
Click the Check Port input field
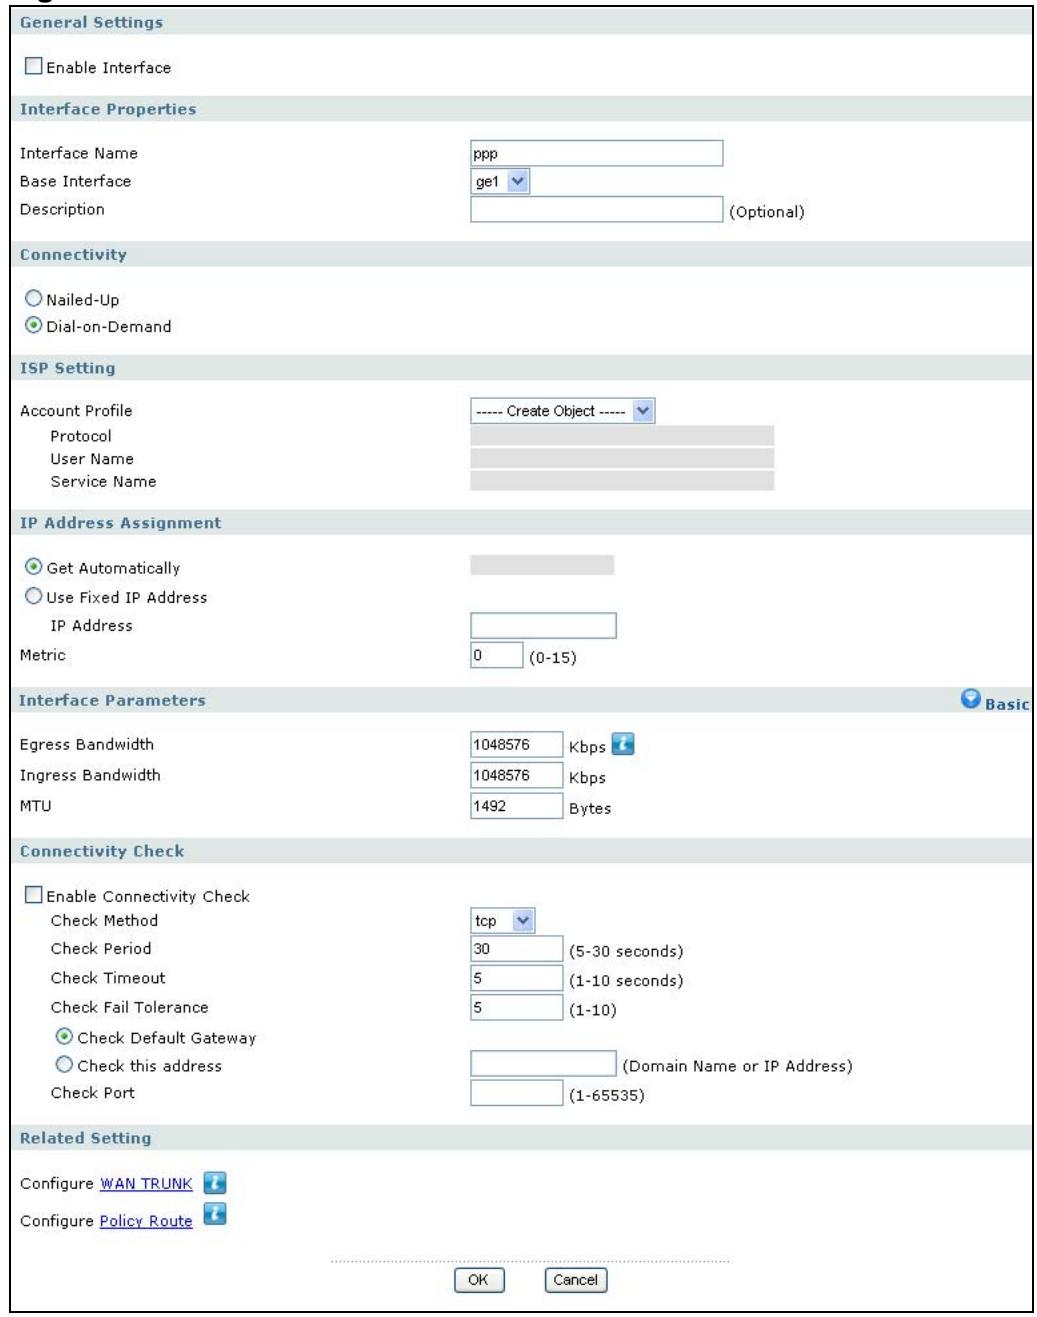(x=517, y=1093)
